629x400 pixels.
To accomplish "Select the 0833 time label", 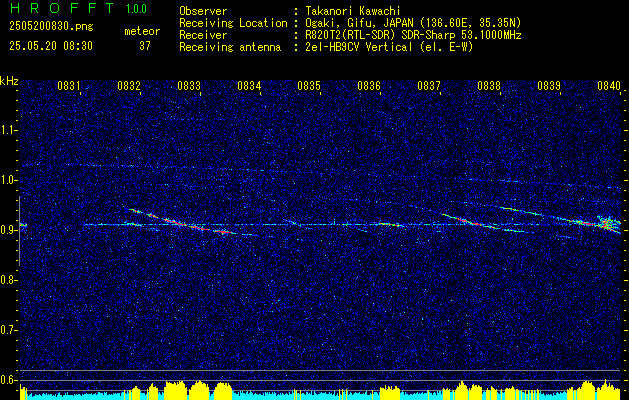I will click(x=189, y=85).
